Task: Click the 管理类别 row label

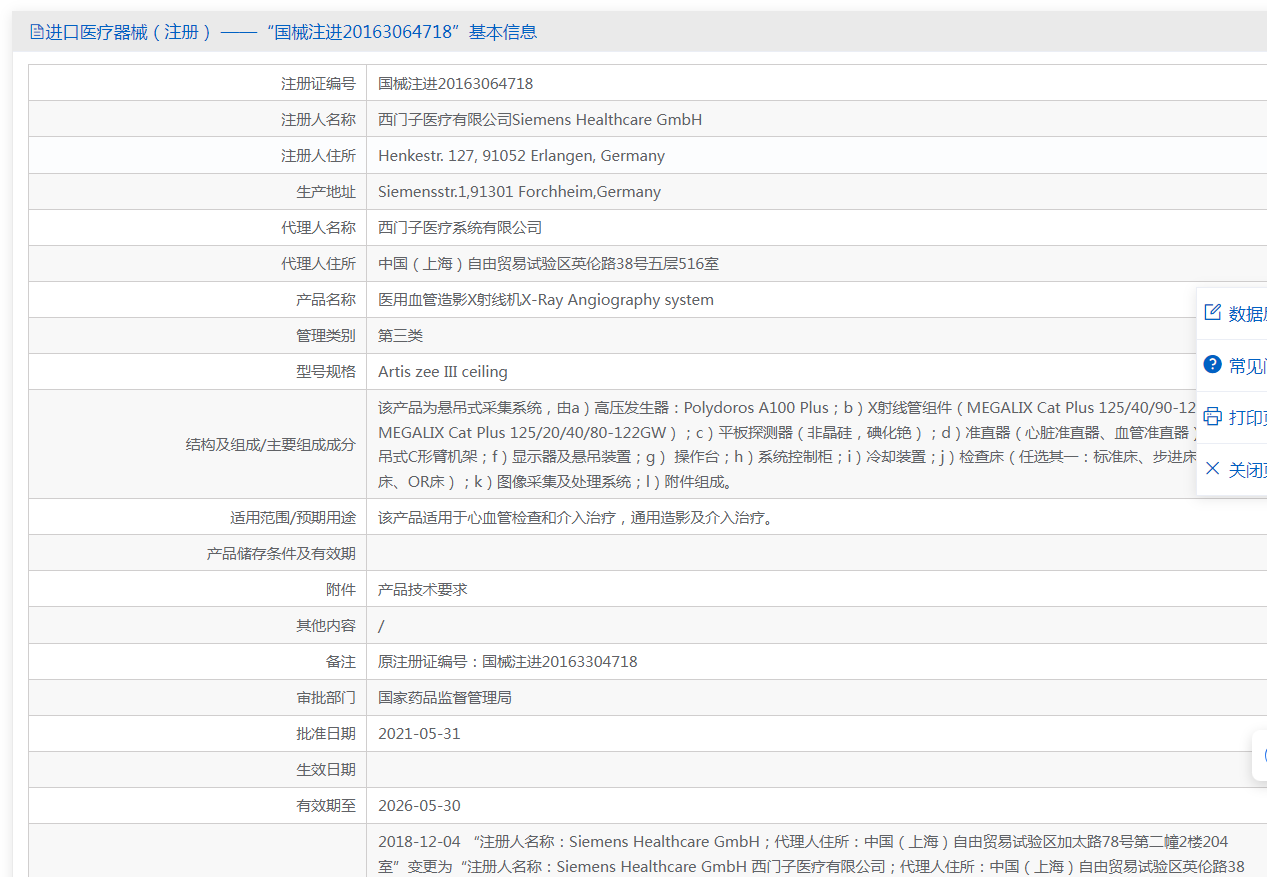Action: tap(326, 336)
